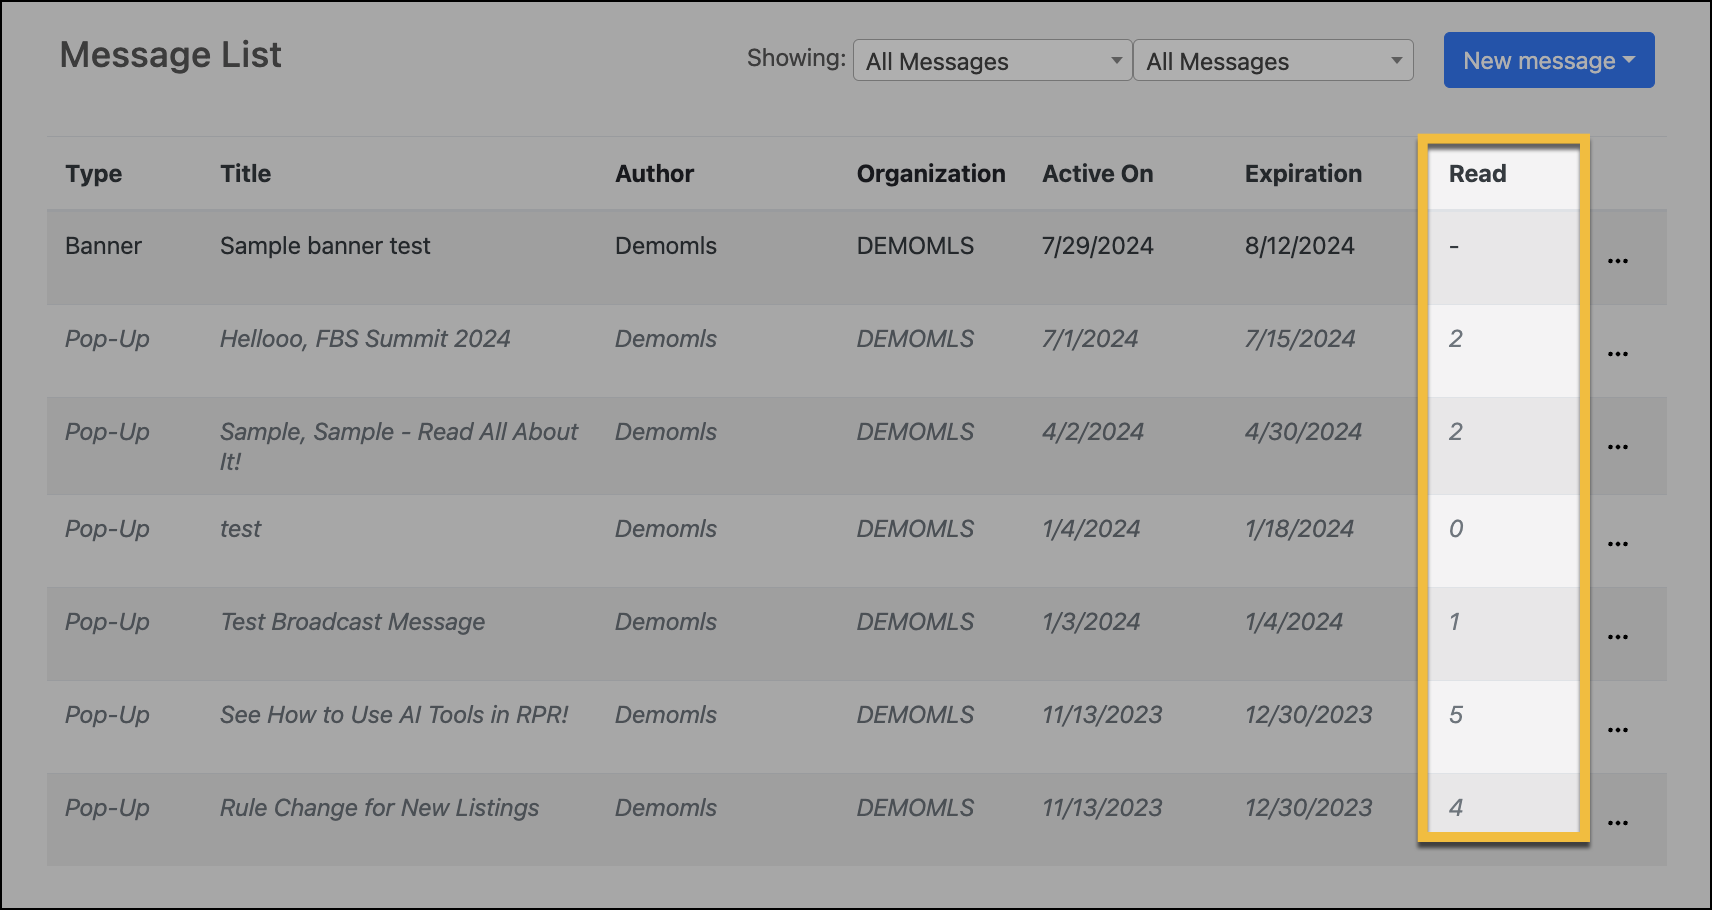This screenshot has height=910, width=1712.
Task: Click read count 4 for Rule Change message
Action: point(1456,808)
